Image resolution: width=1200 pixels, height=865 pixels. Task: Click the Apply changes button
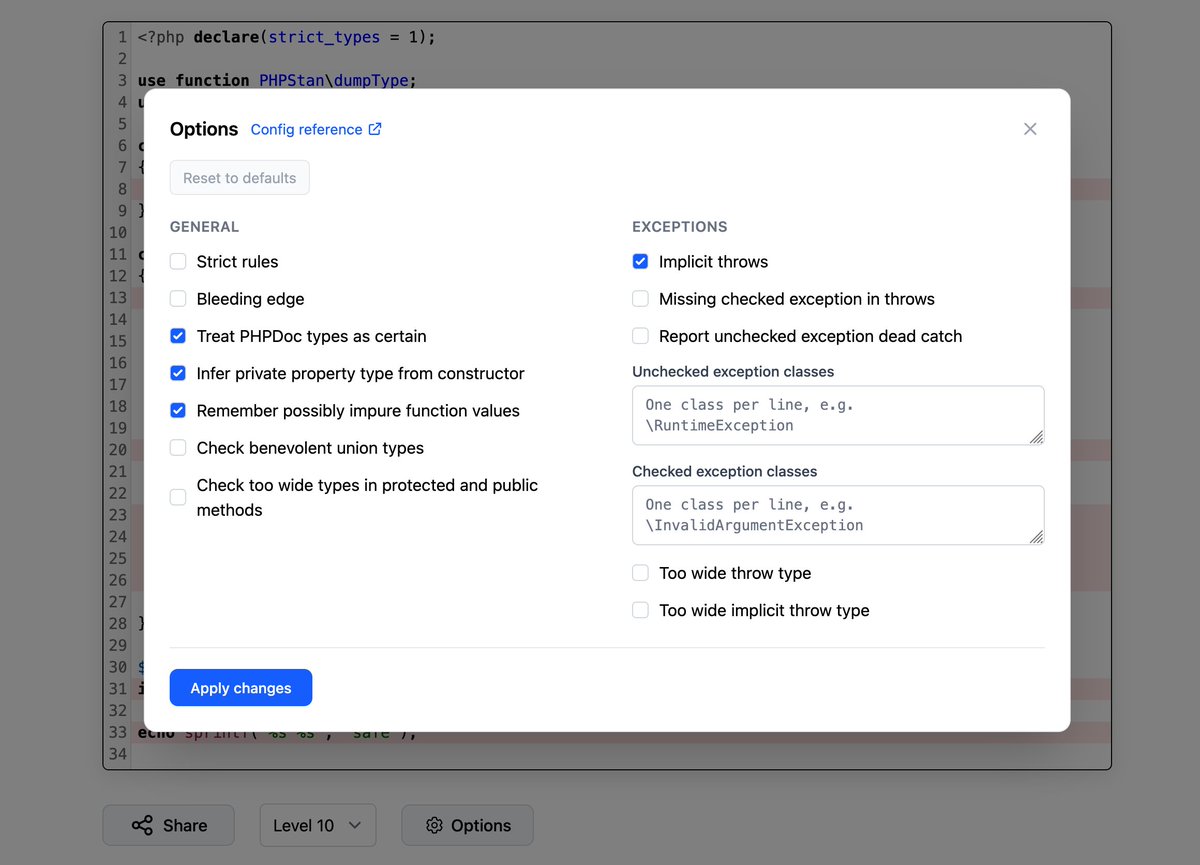pos(241,688)
